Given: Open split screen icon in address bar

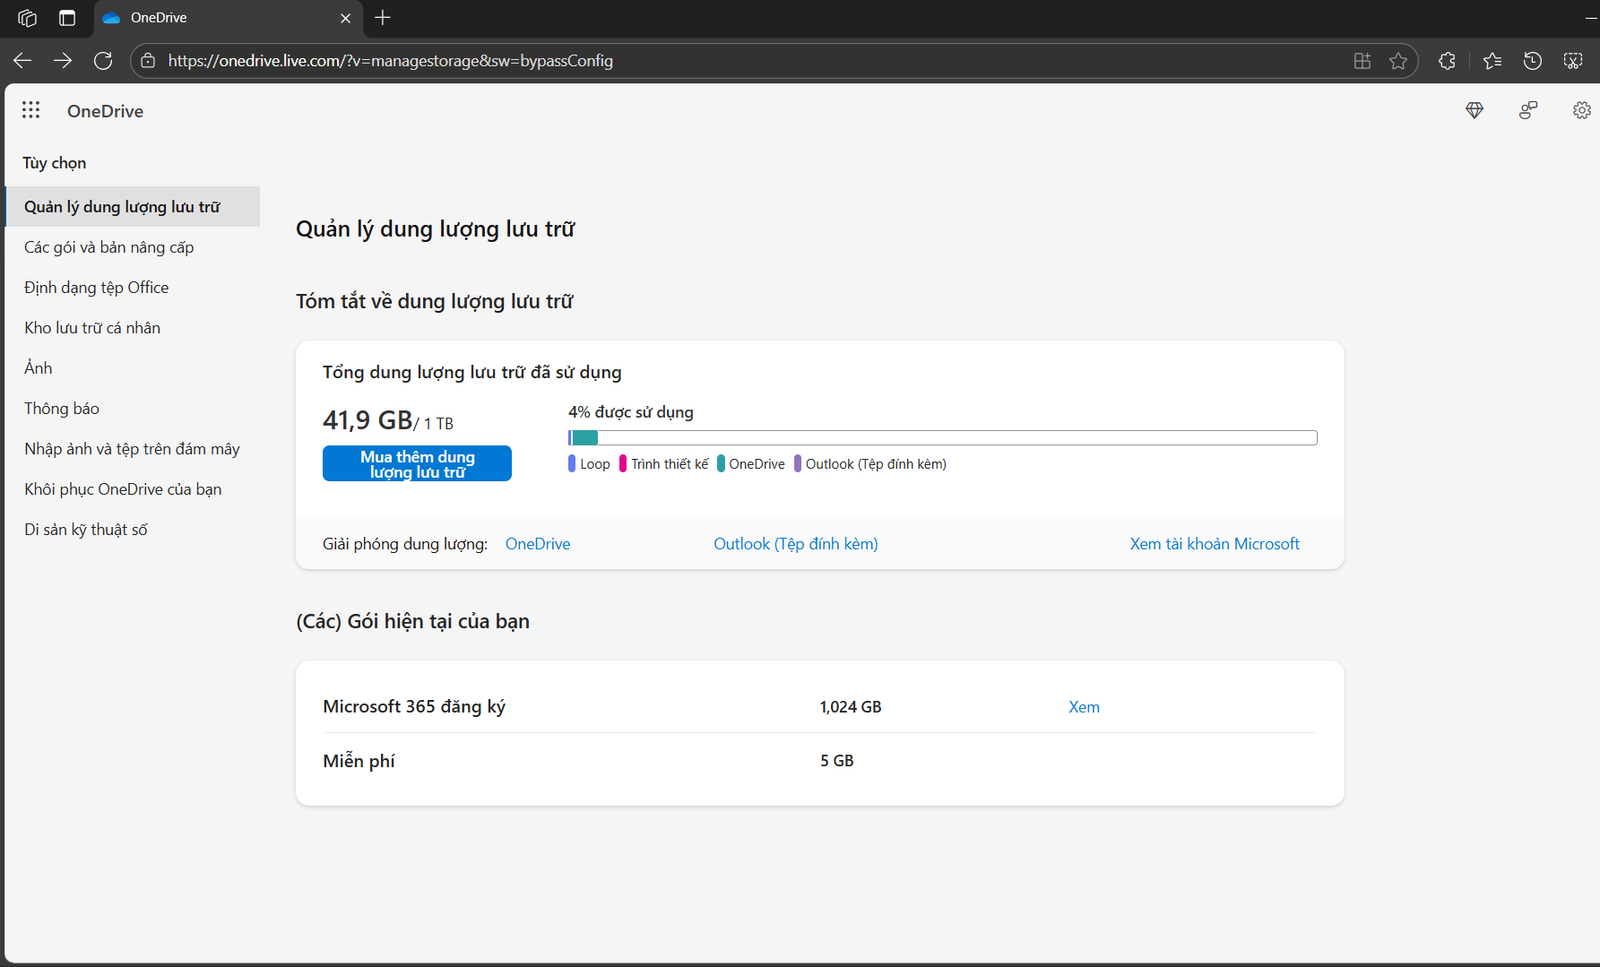Looking at the screenshot, I should 1362,61.
